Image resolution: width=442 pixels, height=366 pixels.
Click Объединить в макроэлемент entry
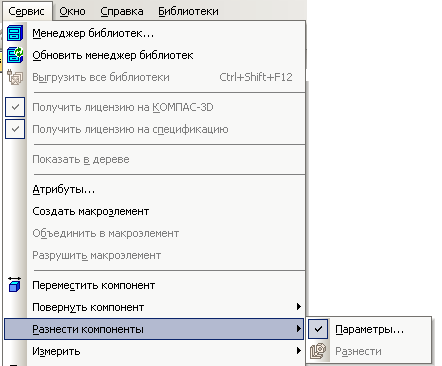(154, 233)
